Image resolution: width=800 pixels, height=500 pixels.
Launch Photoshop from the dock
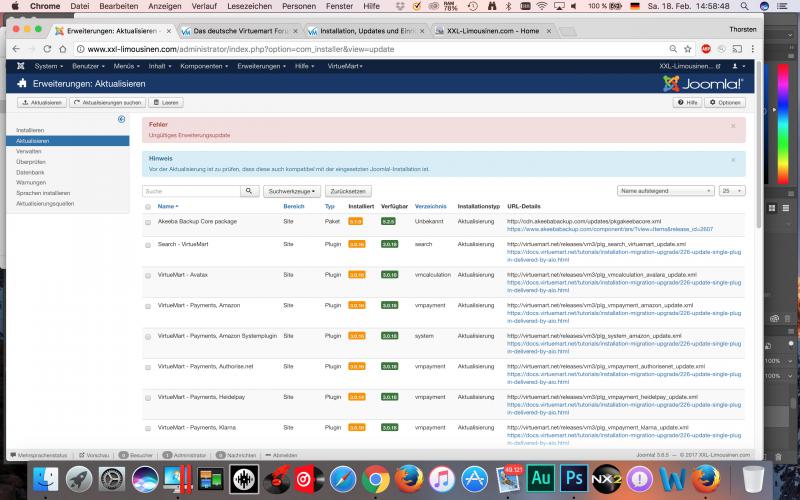pos(573,478)
